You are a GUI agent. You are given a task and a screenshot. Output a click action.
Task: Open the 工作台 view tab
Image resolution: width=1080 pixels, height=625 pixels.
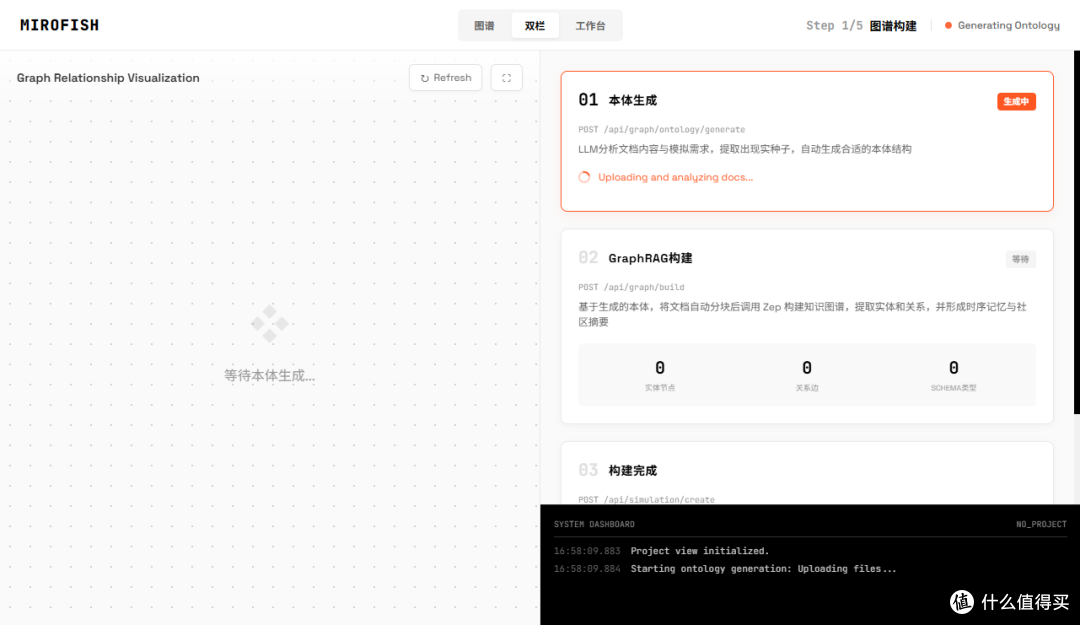click(590, 25)
